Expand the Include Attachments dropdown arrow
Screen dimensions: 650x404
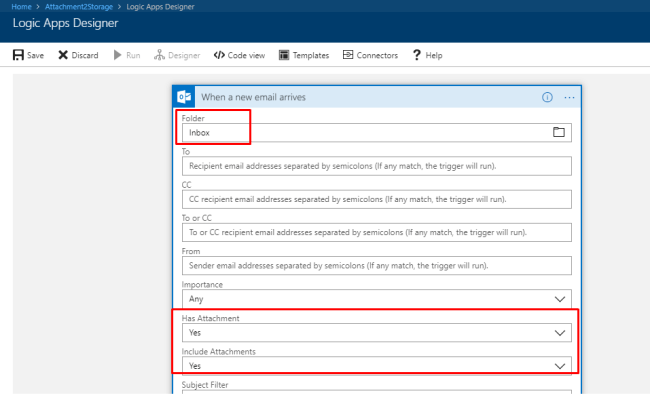pyautogui.click(x=560, y=366)
